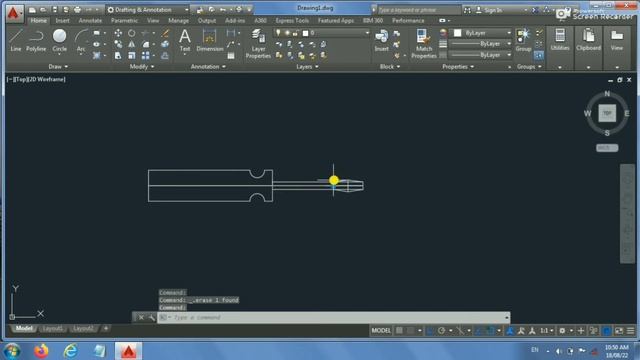Image resolution: width=640 pixels, height=360 pixels.
Task: Open the ByLayer lineweight dropdown
Action: (480, 44)
